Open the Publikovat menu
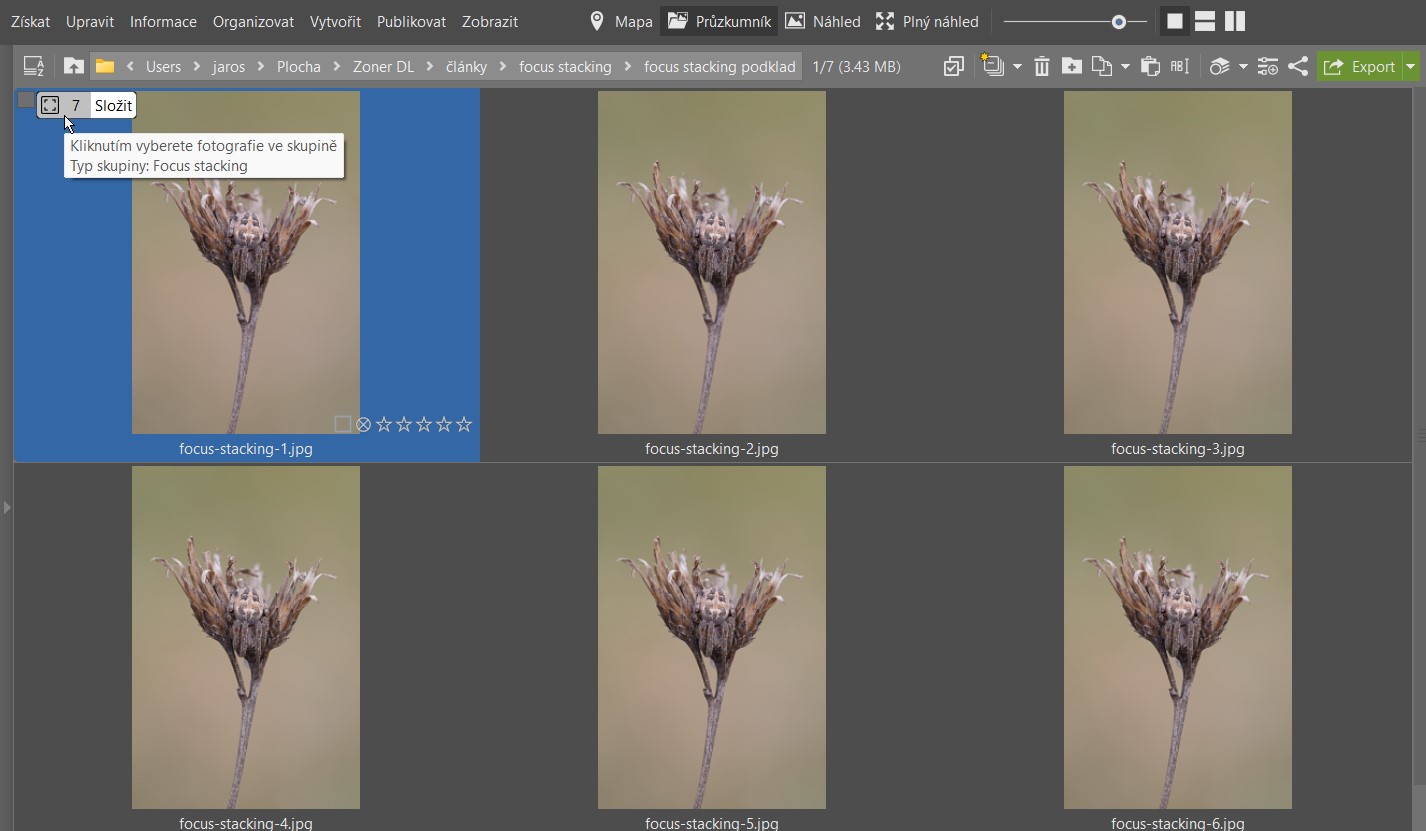 click(x=411, y=21)
